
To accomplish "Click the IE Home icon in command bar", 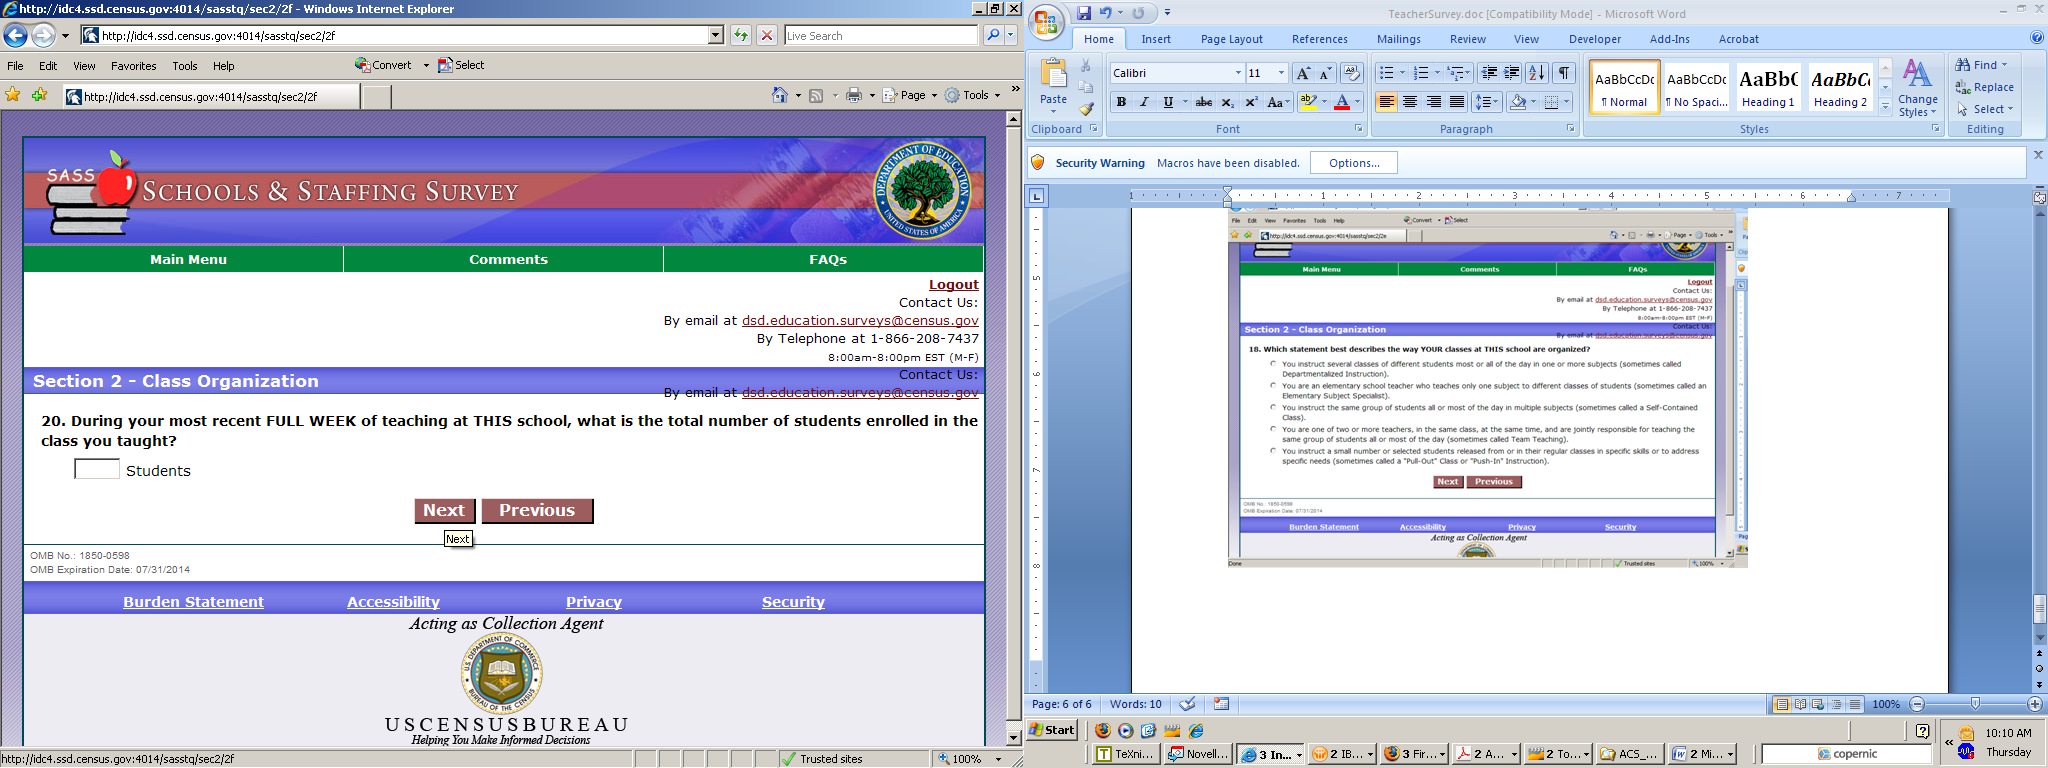I will 780,95.
